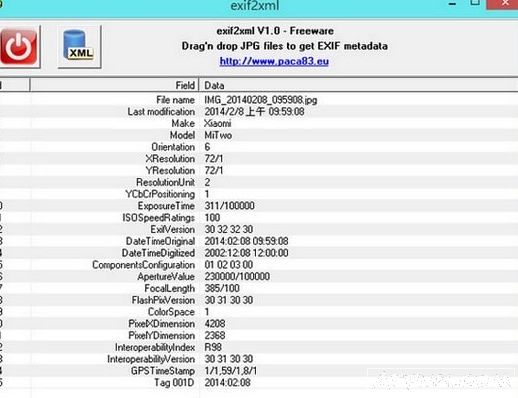518x398 pixels.
Task: Select the FocalLength field label
Action: coord(170,288)
